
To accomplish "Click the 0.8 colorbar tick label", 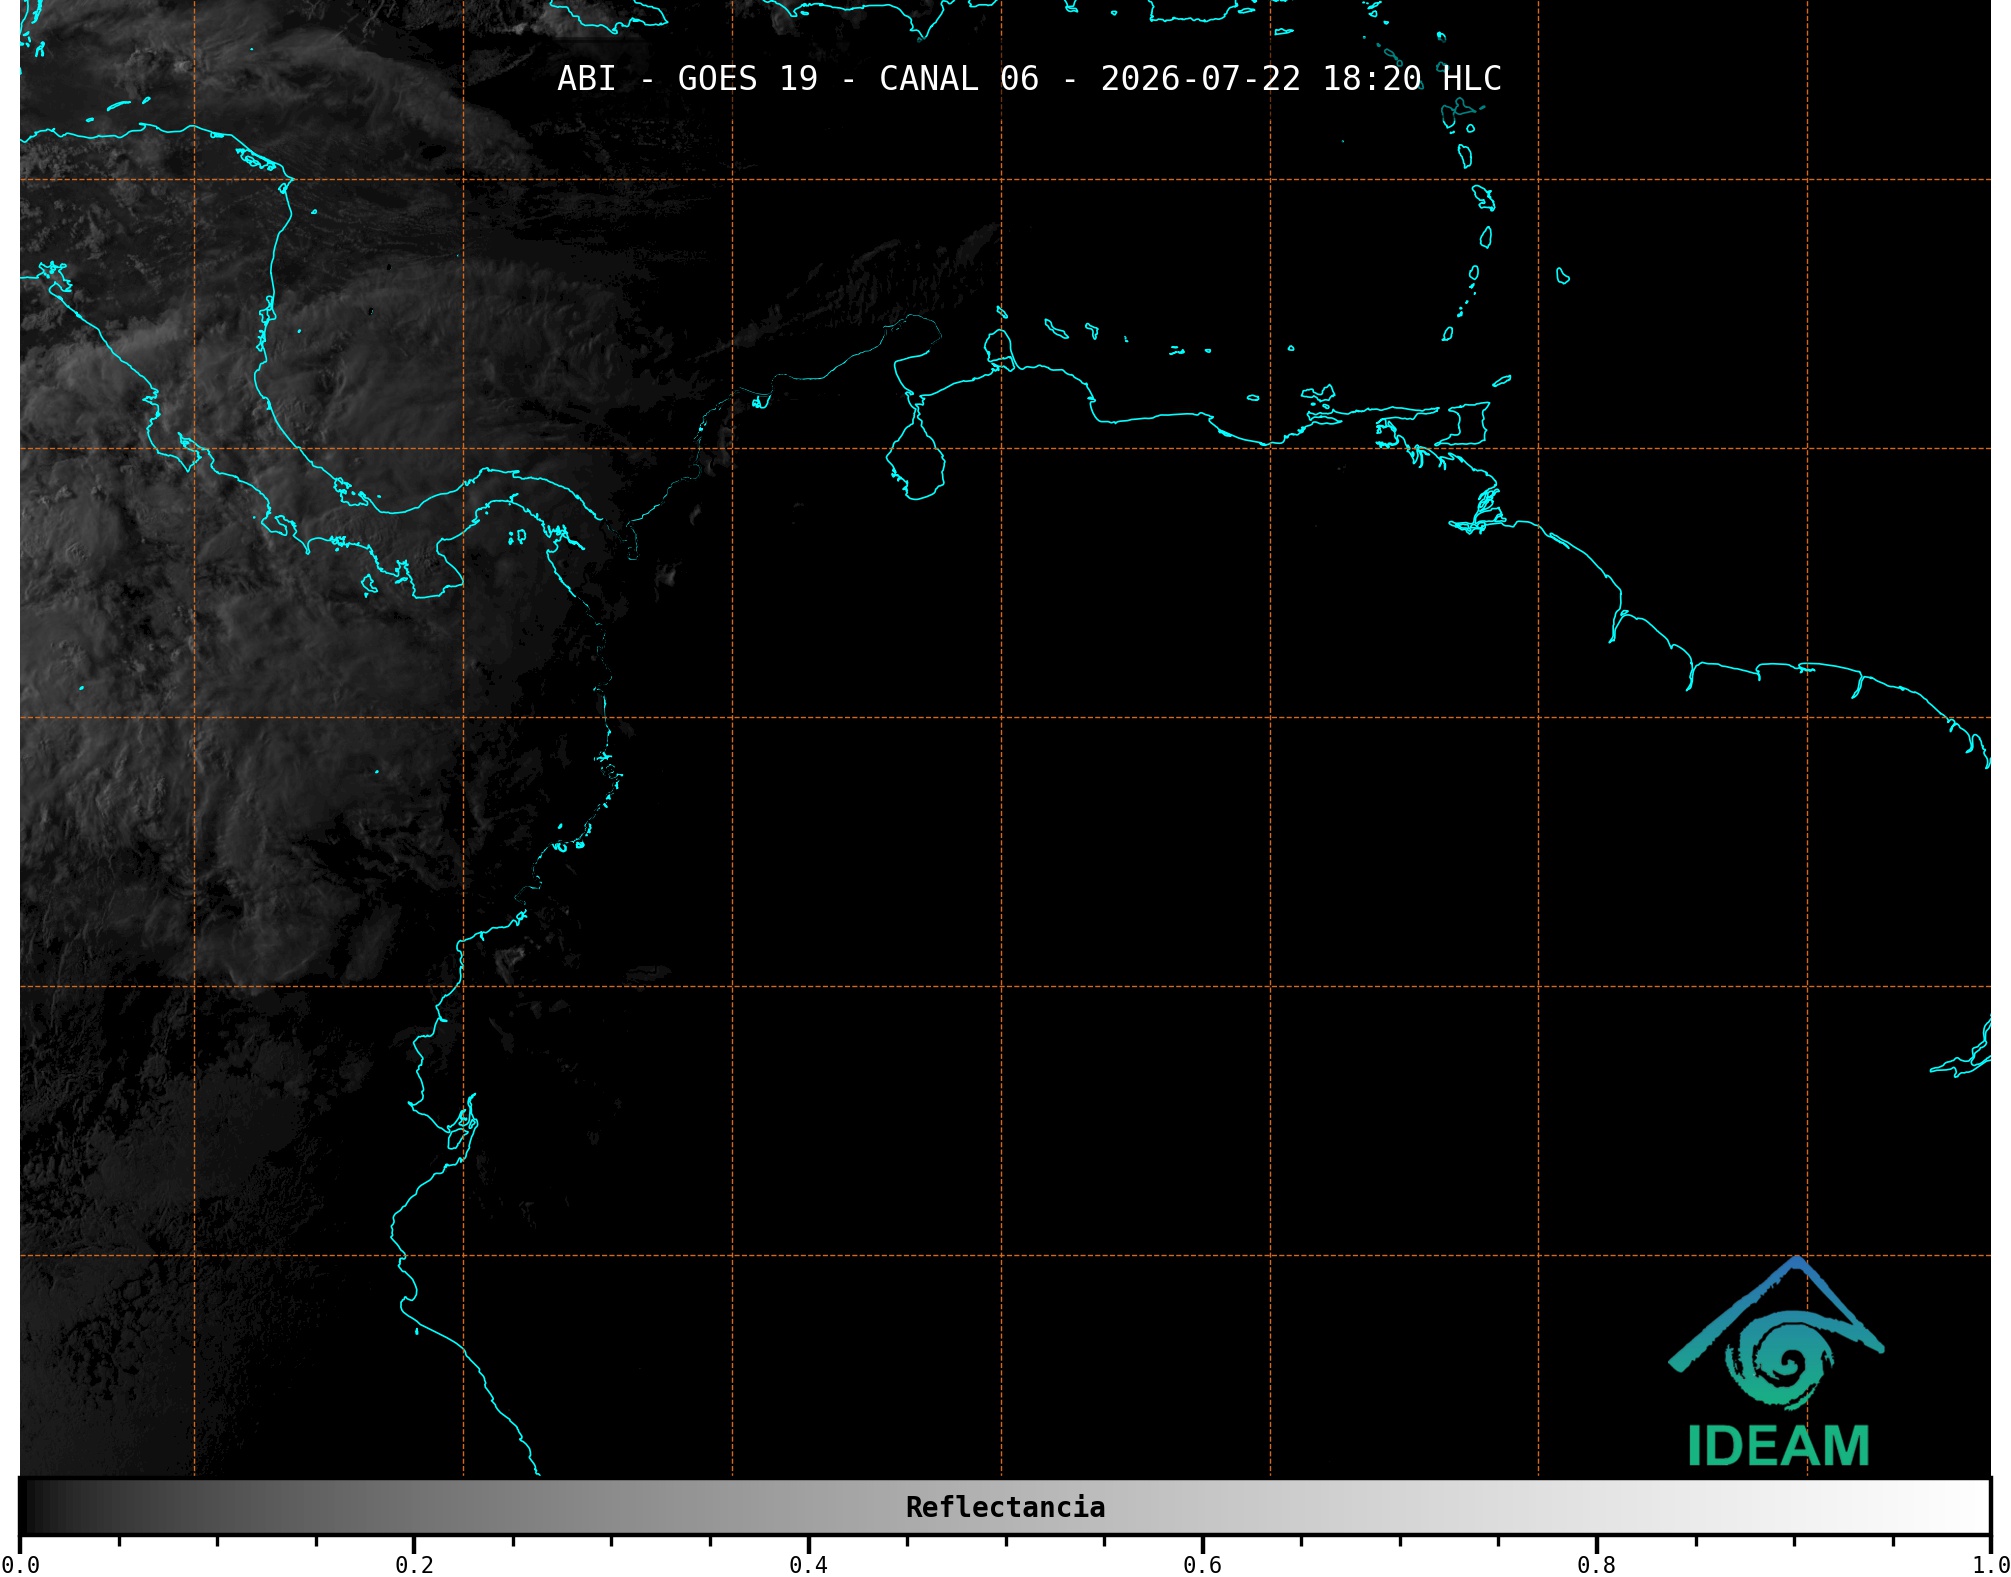I will pos(1596,1564).
